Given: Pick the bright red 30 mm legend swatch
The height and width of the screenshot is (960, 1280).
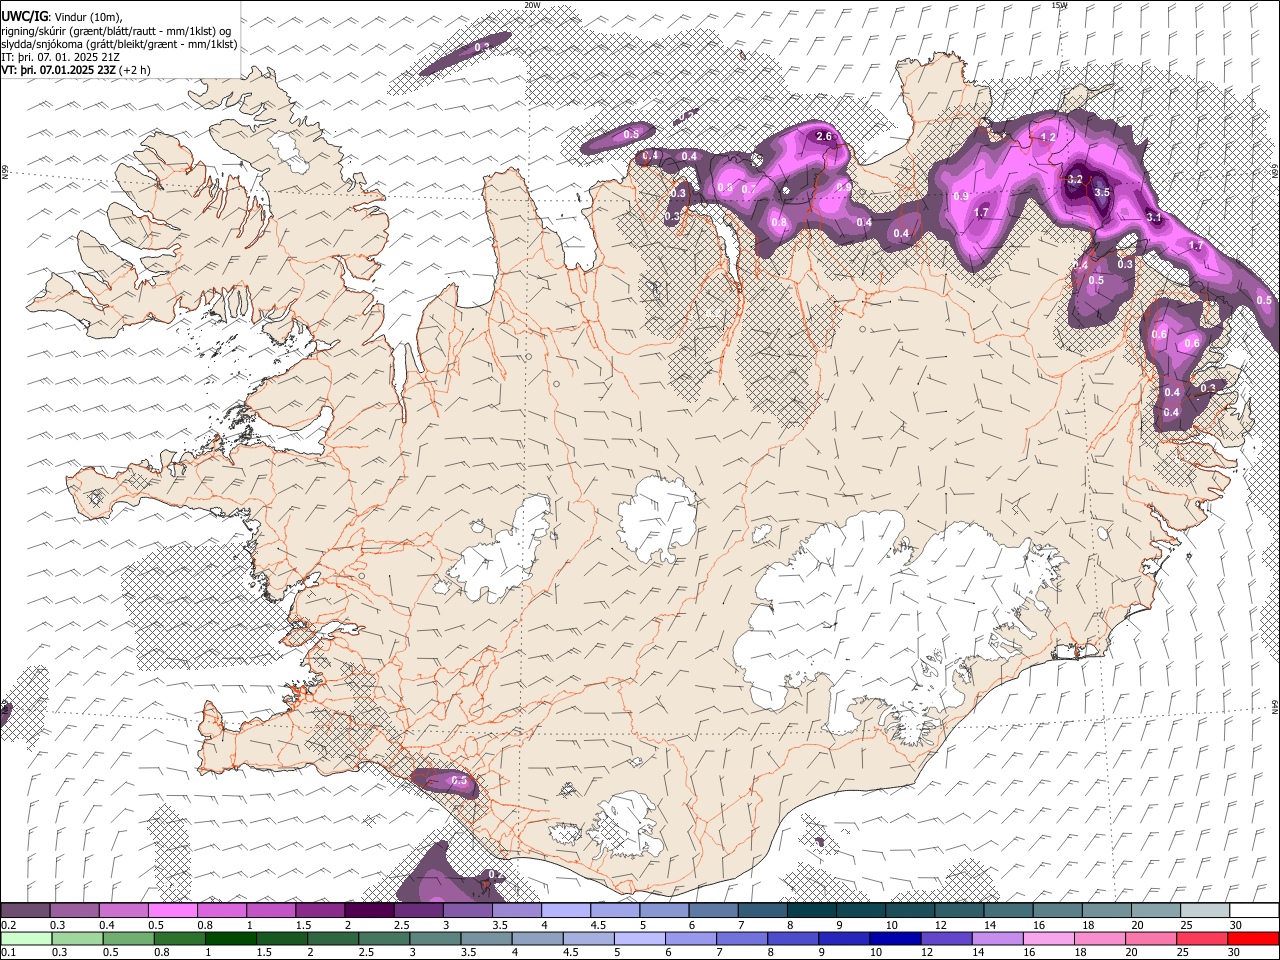Looking at the screenshot, I should click(x=1252, y=938).
